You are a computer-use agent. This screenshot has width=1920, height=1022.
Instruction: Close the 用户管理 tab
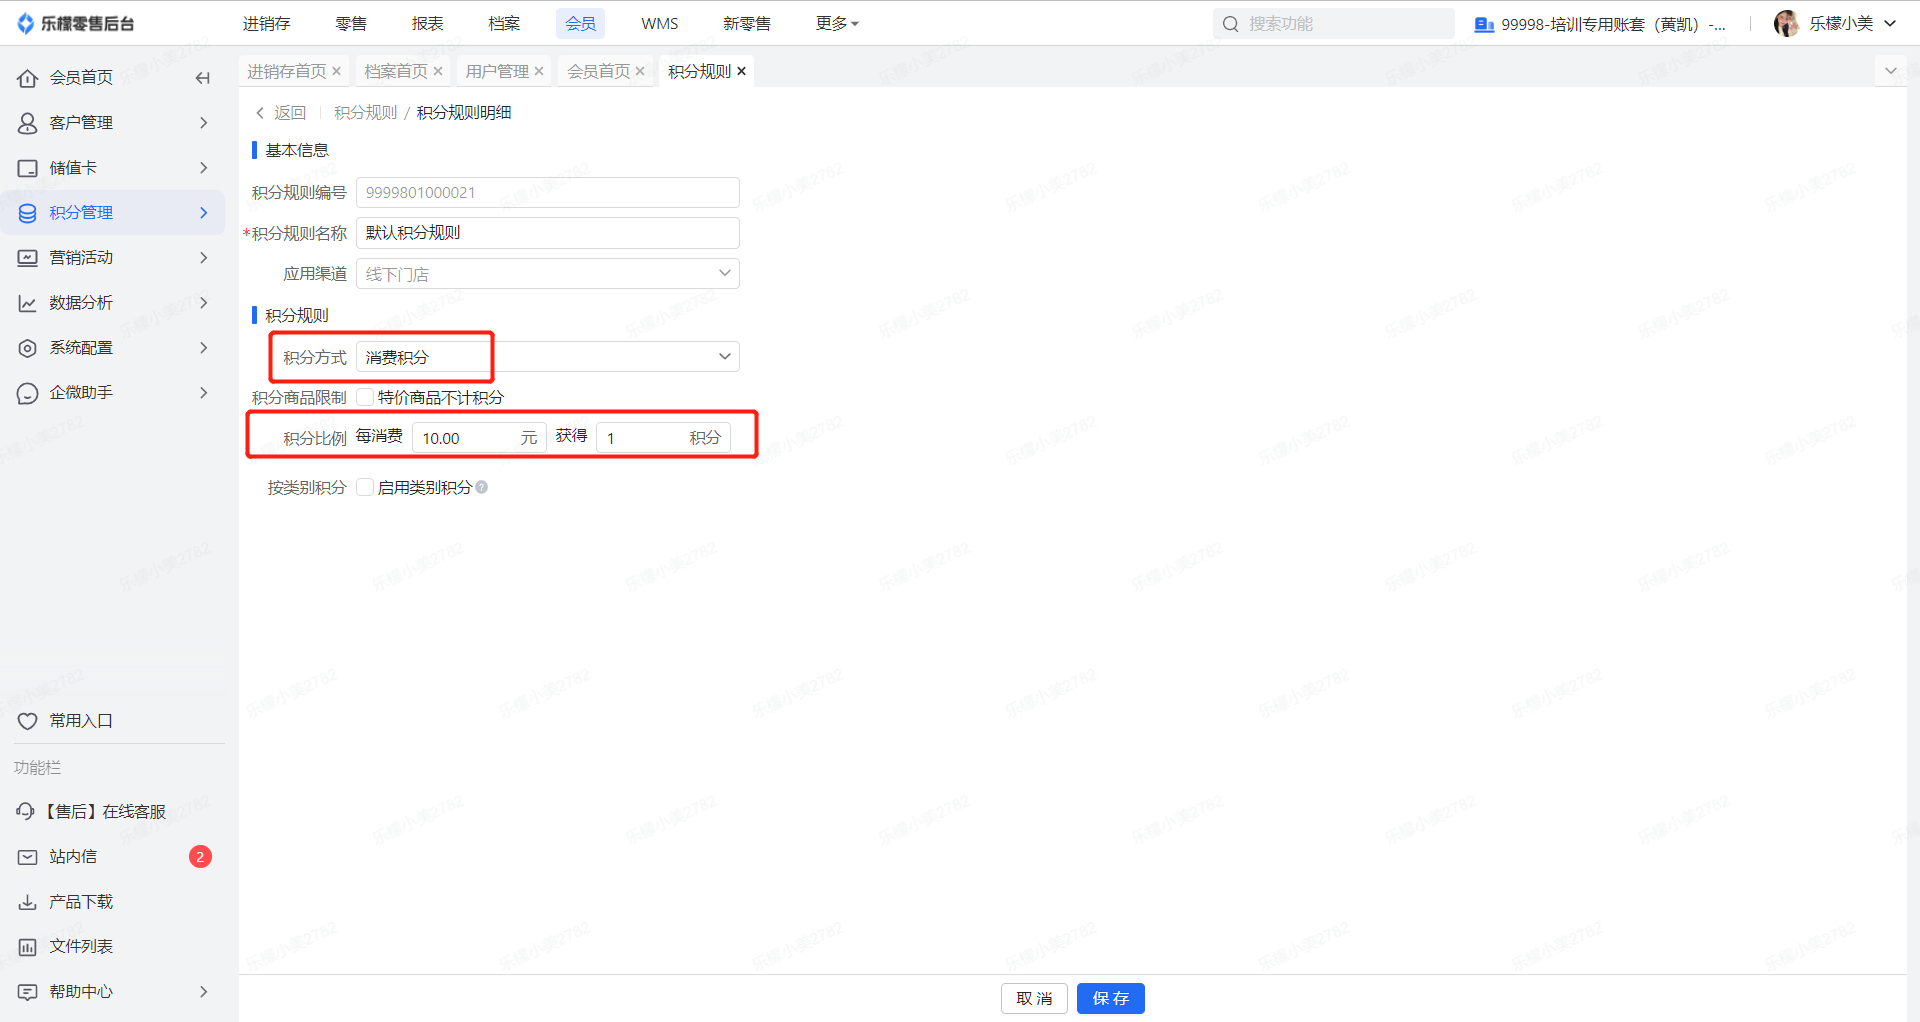pos(539,71)
